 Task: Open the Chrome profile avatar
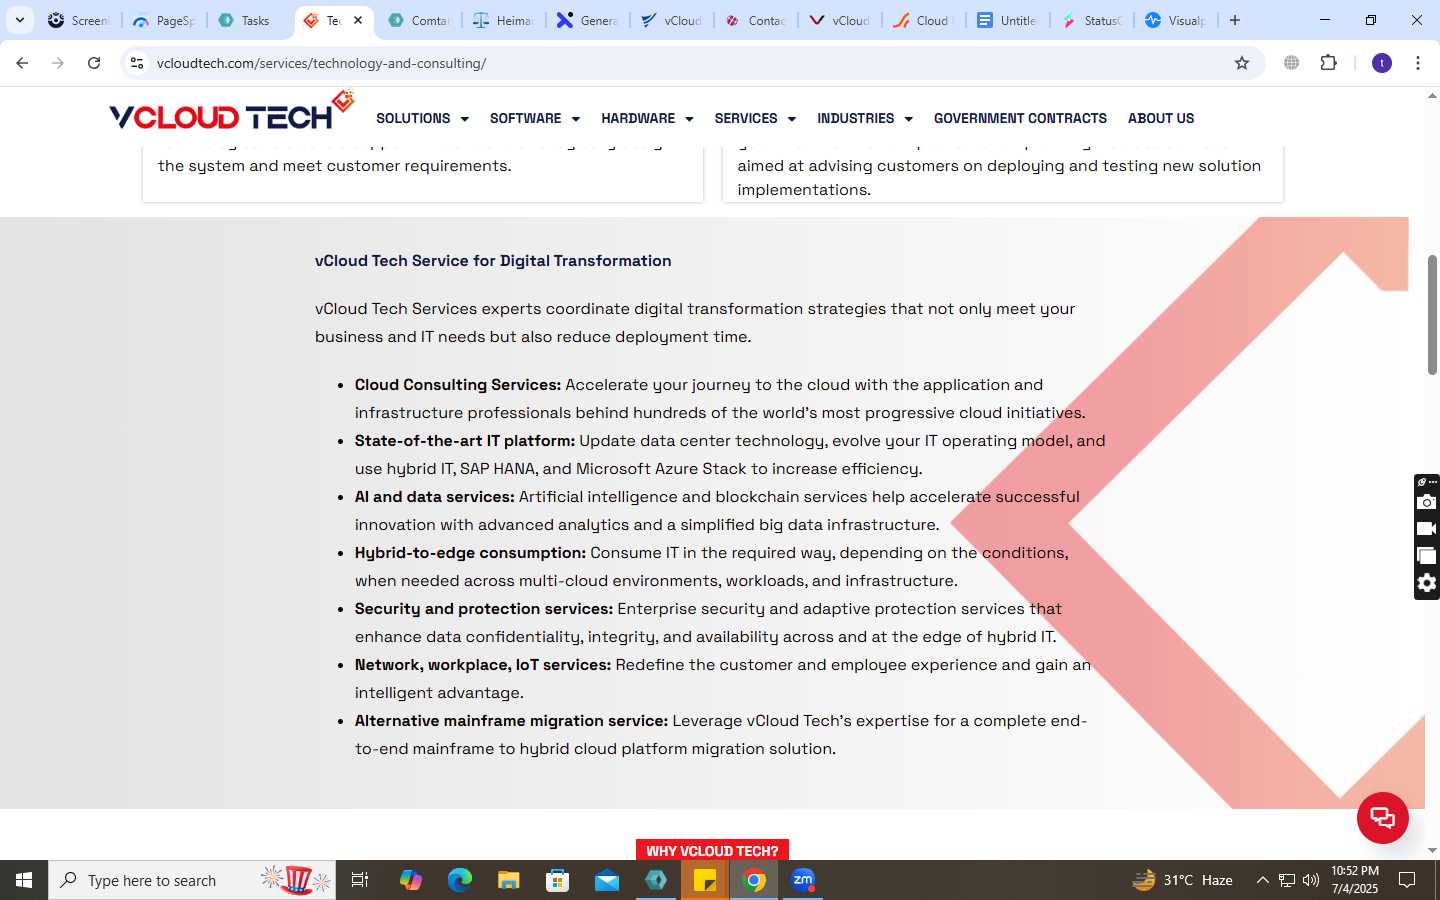pyautogui.click(x=1382, y=63)
